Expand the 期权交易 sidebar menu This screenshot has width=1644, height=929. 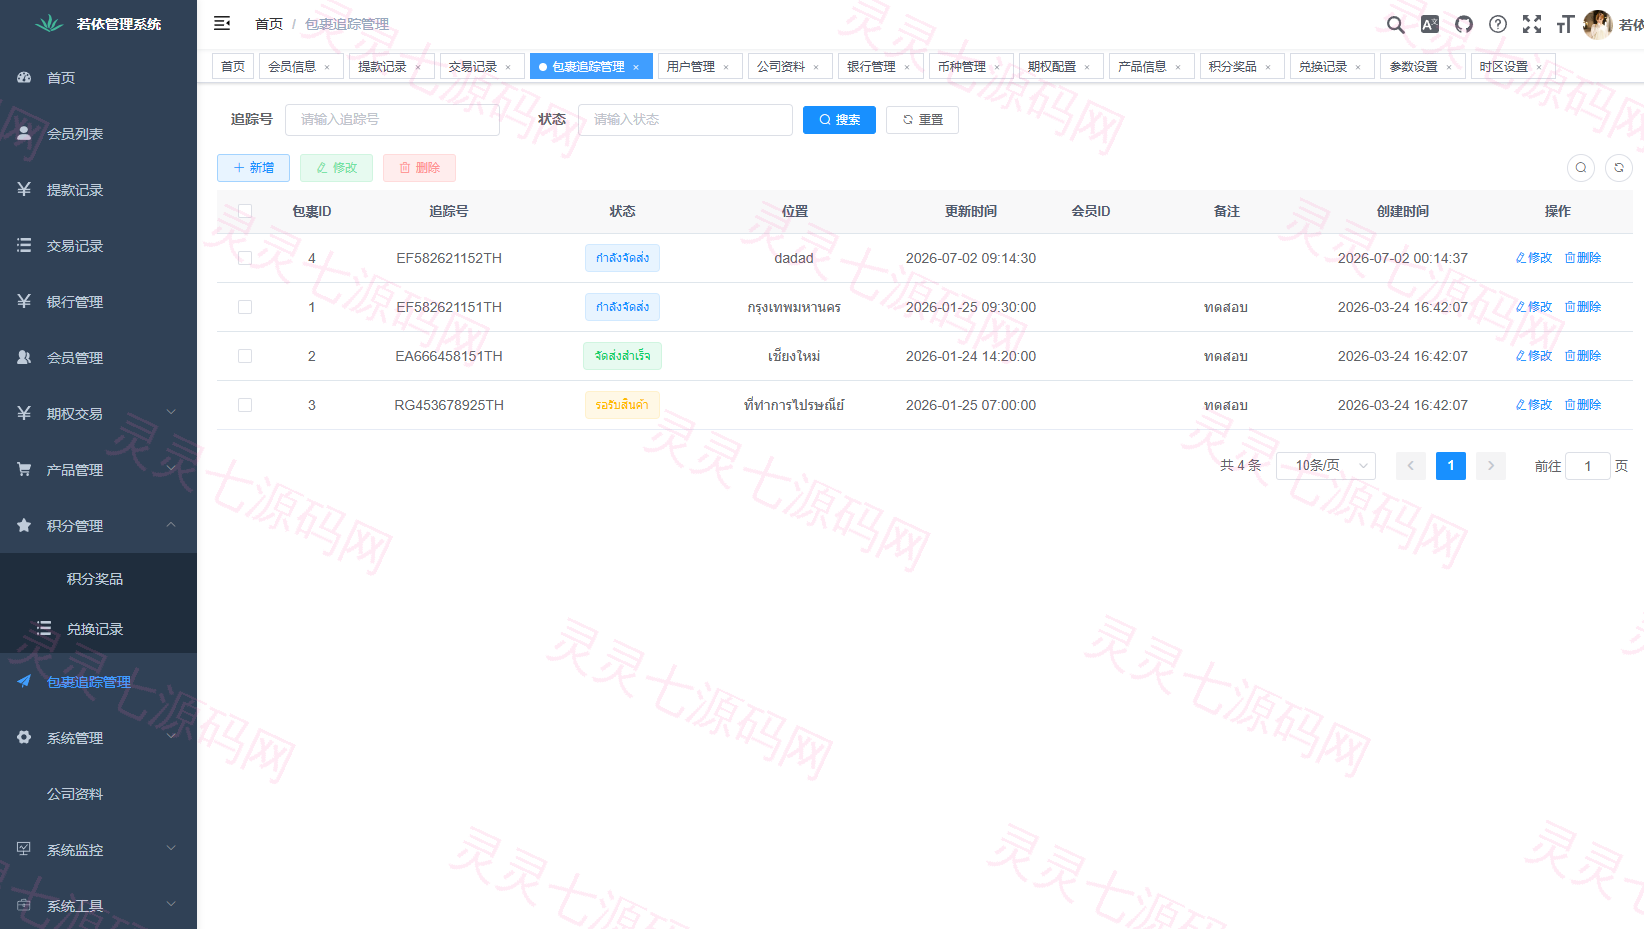[98, 414]
